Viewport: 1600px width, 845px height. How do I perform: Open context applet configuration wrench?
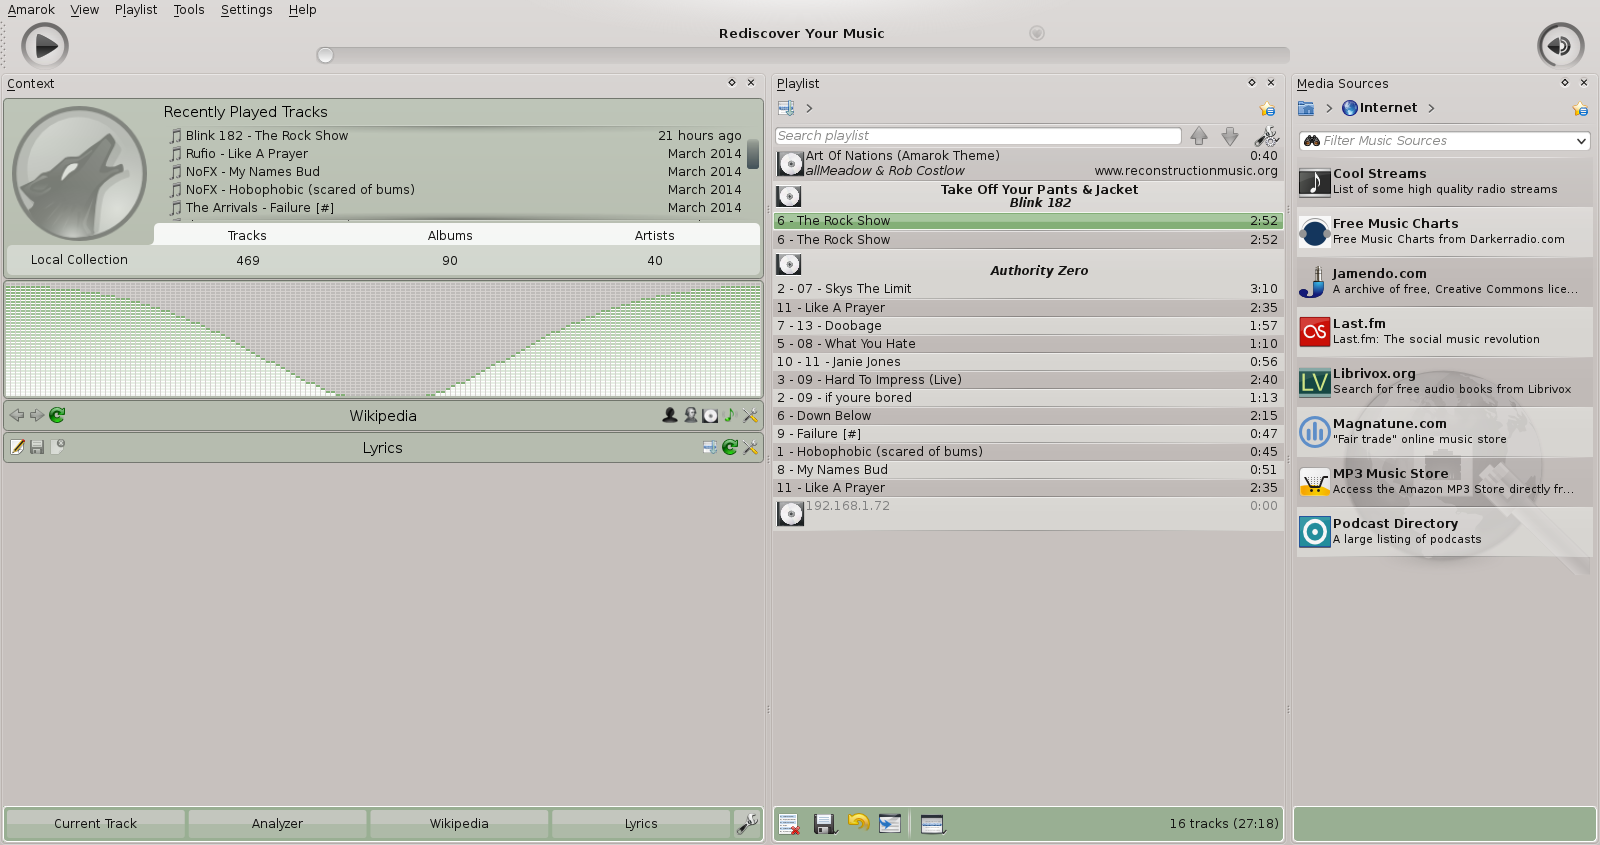coord(747,823)
